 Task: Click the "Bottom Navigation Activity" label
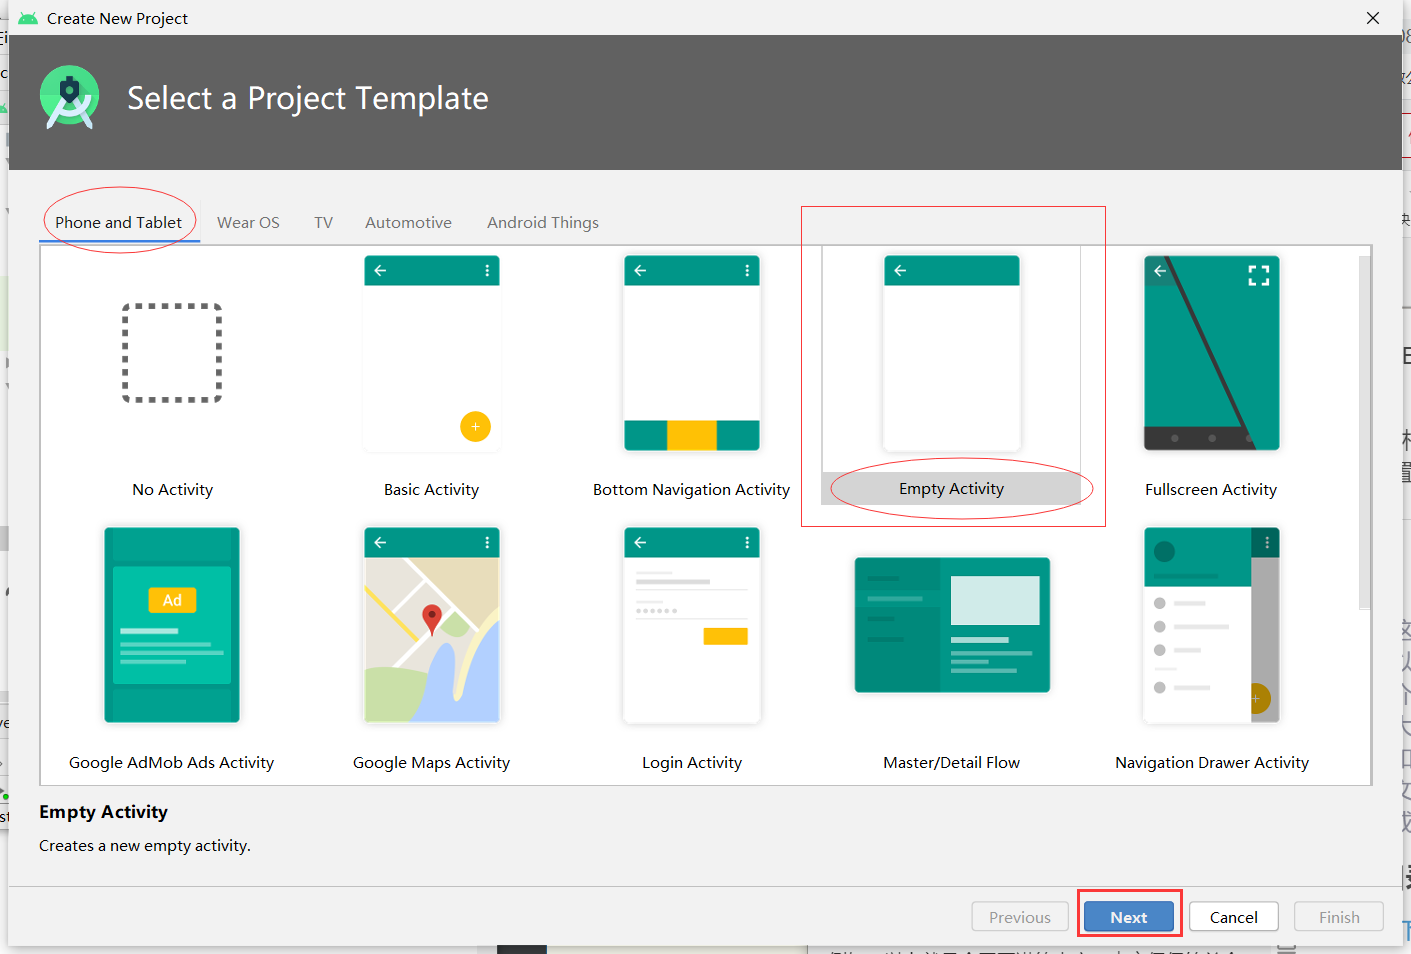[691, 489]
